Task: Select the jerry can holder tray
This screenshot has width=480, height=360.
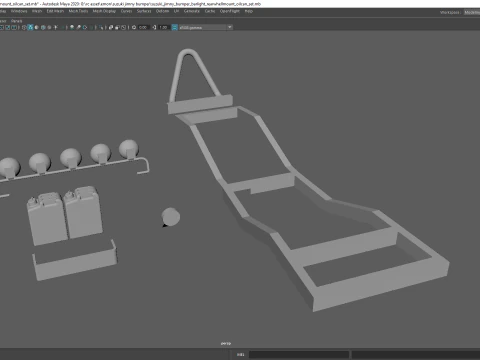Action: coord(75,263)
